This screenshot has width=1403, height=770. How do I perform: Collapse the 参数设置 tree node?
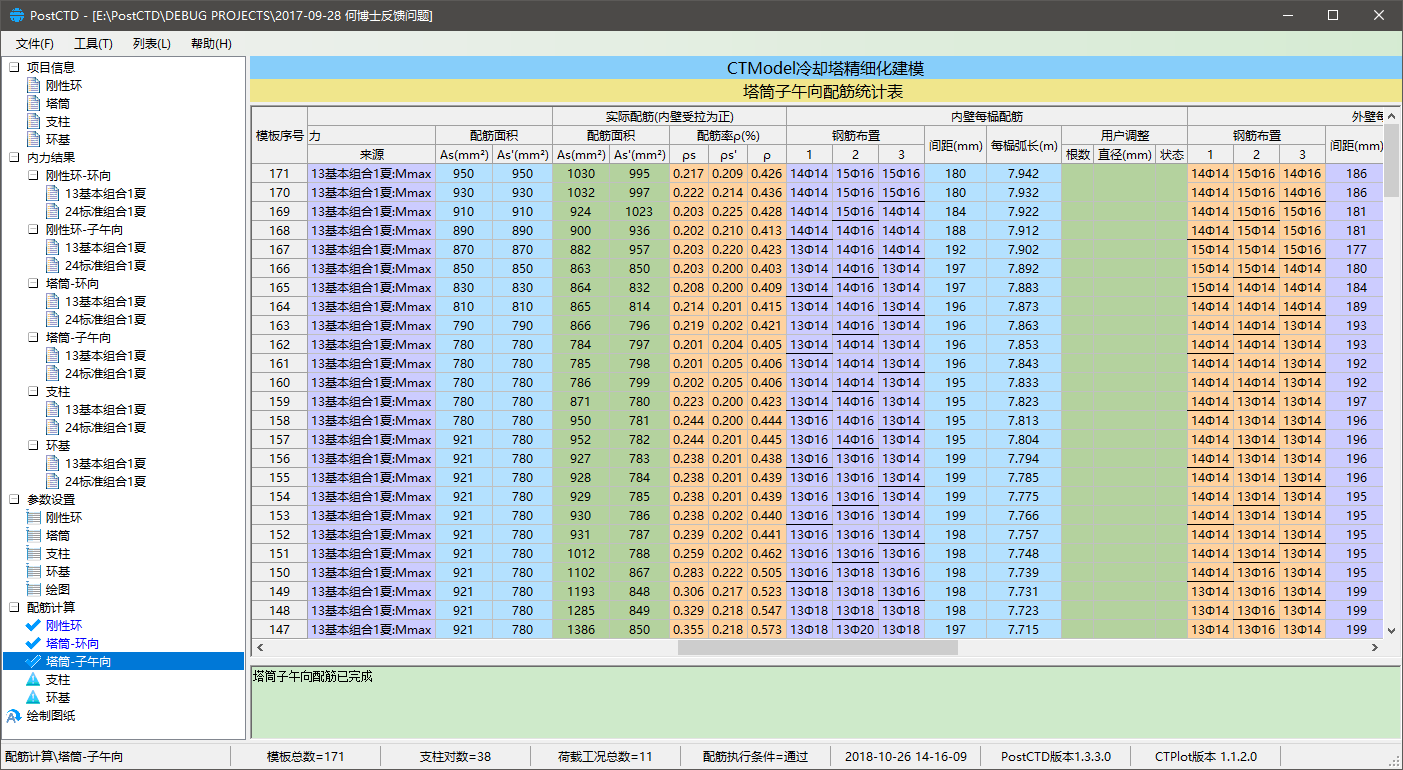tap(15, 500)
